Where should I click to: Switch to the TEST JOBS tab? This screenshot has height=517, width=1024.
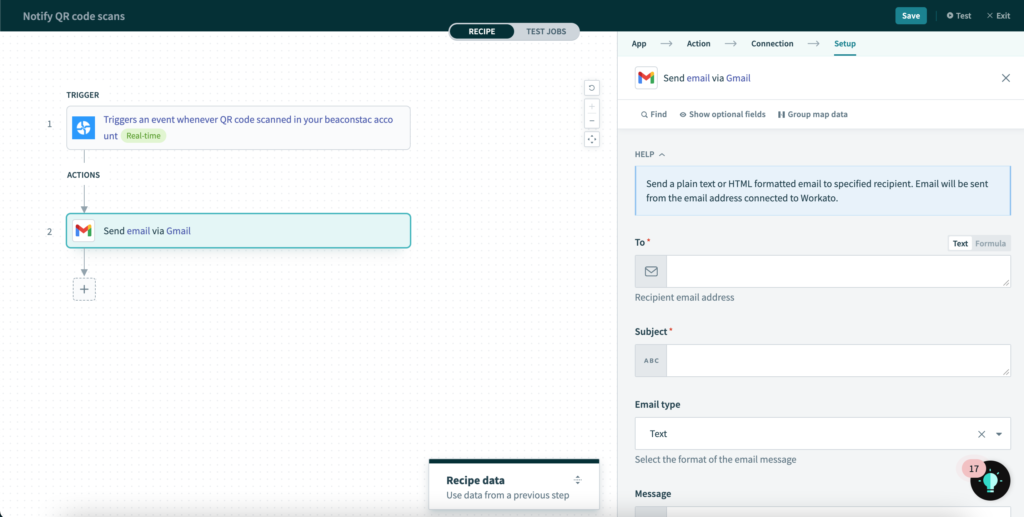click(x=546, y=31)
